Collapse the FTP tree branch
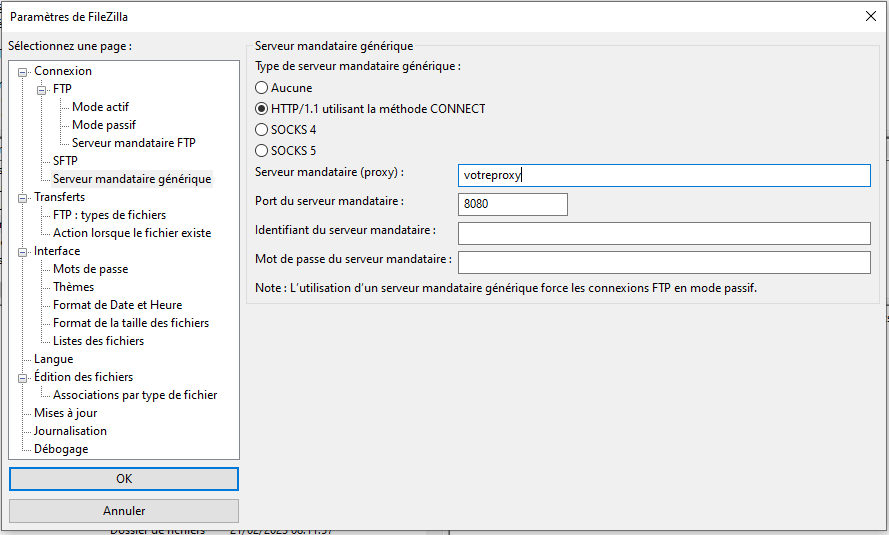Screen dimensions: 889x535 43,90
